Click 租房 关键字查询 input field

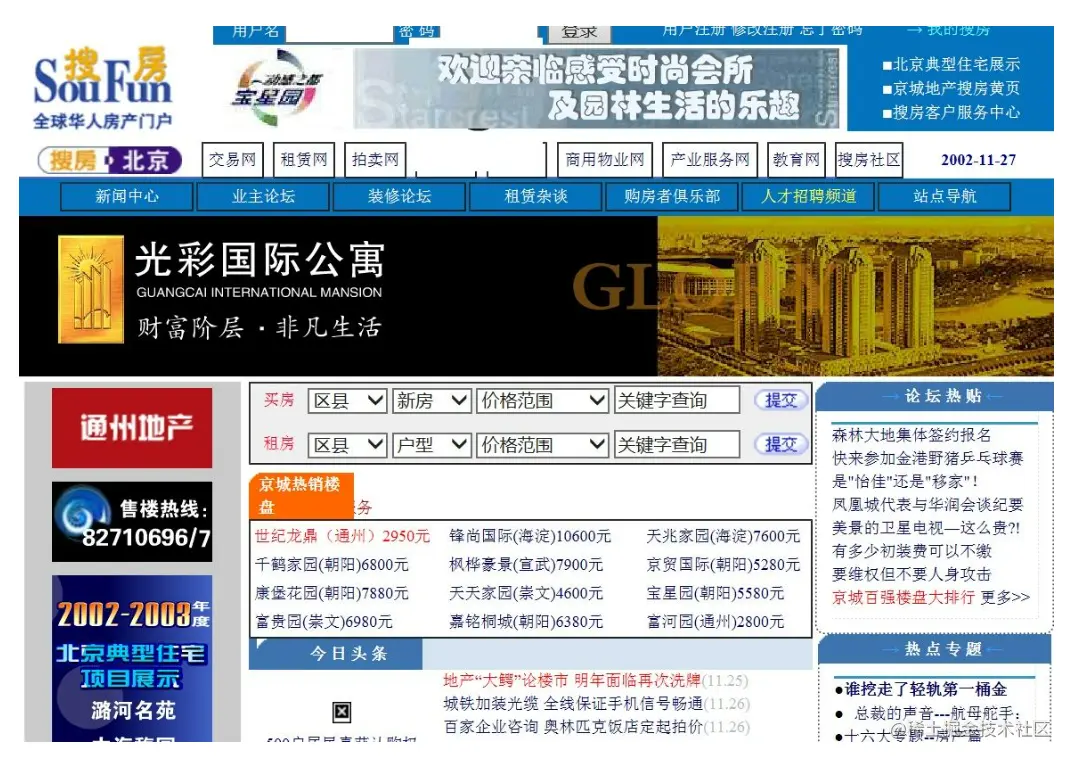(677, 445)
